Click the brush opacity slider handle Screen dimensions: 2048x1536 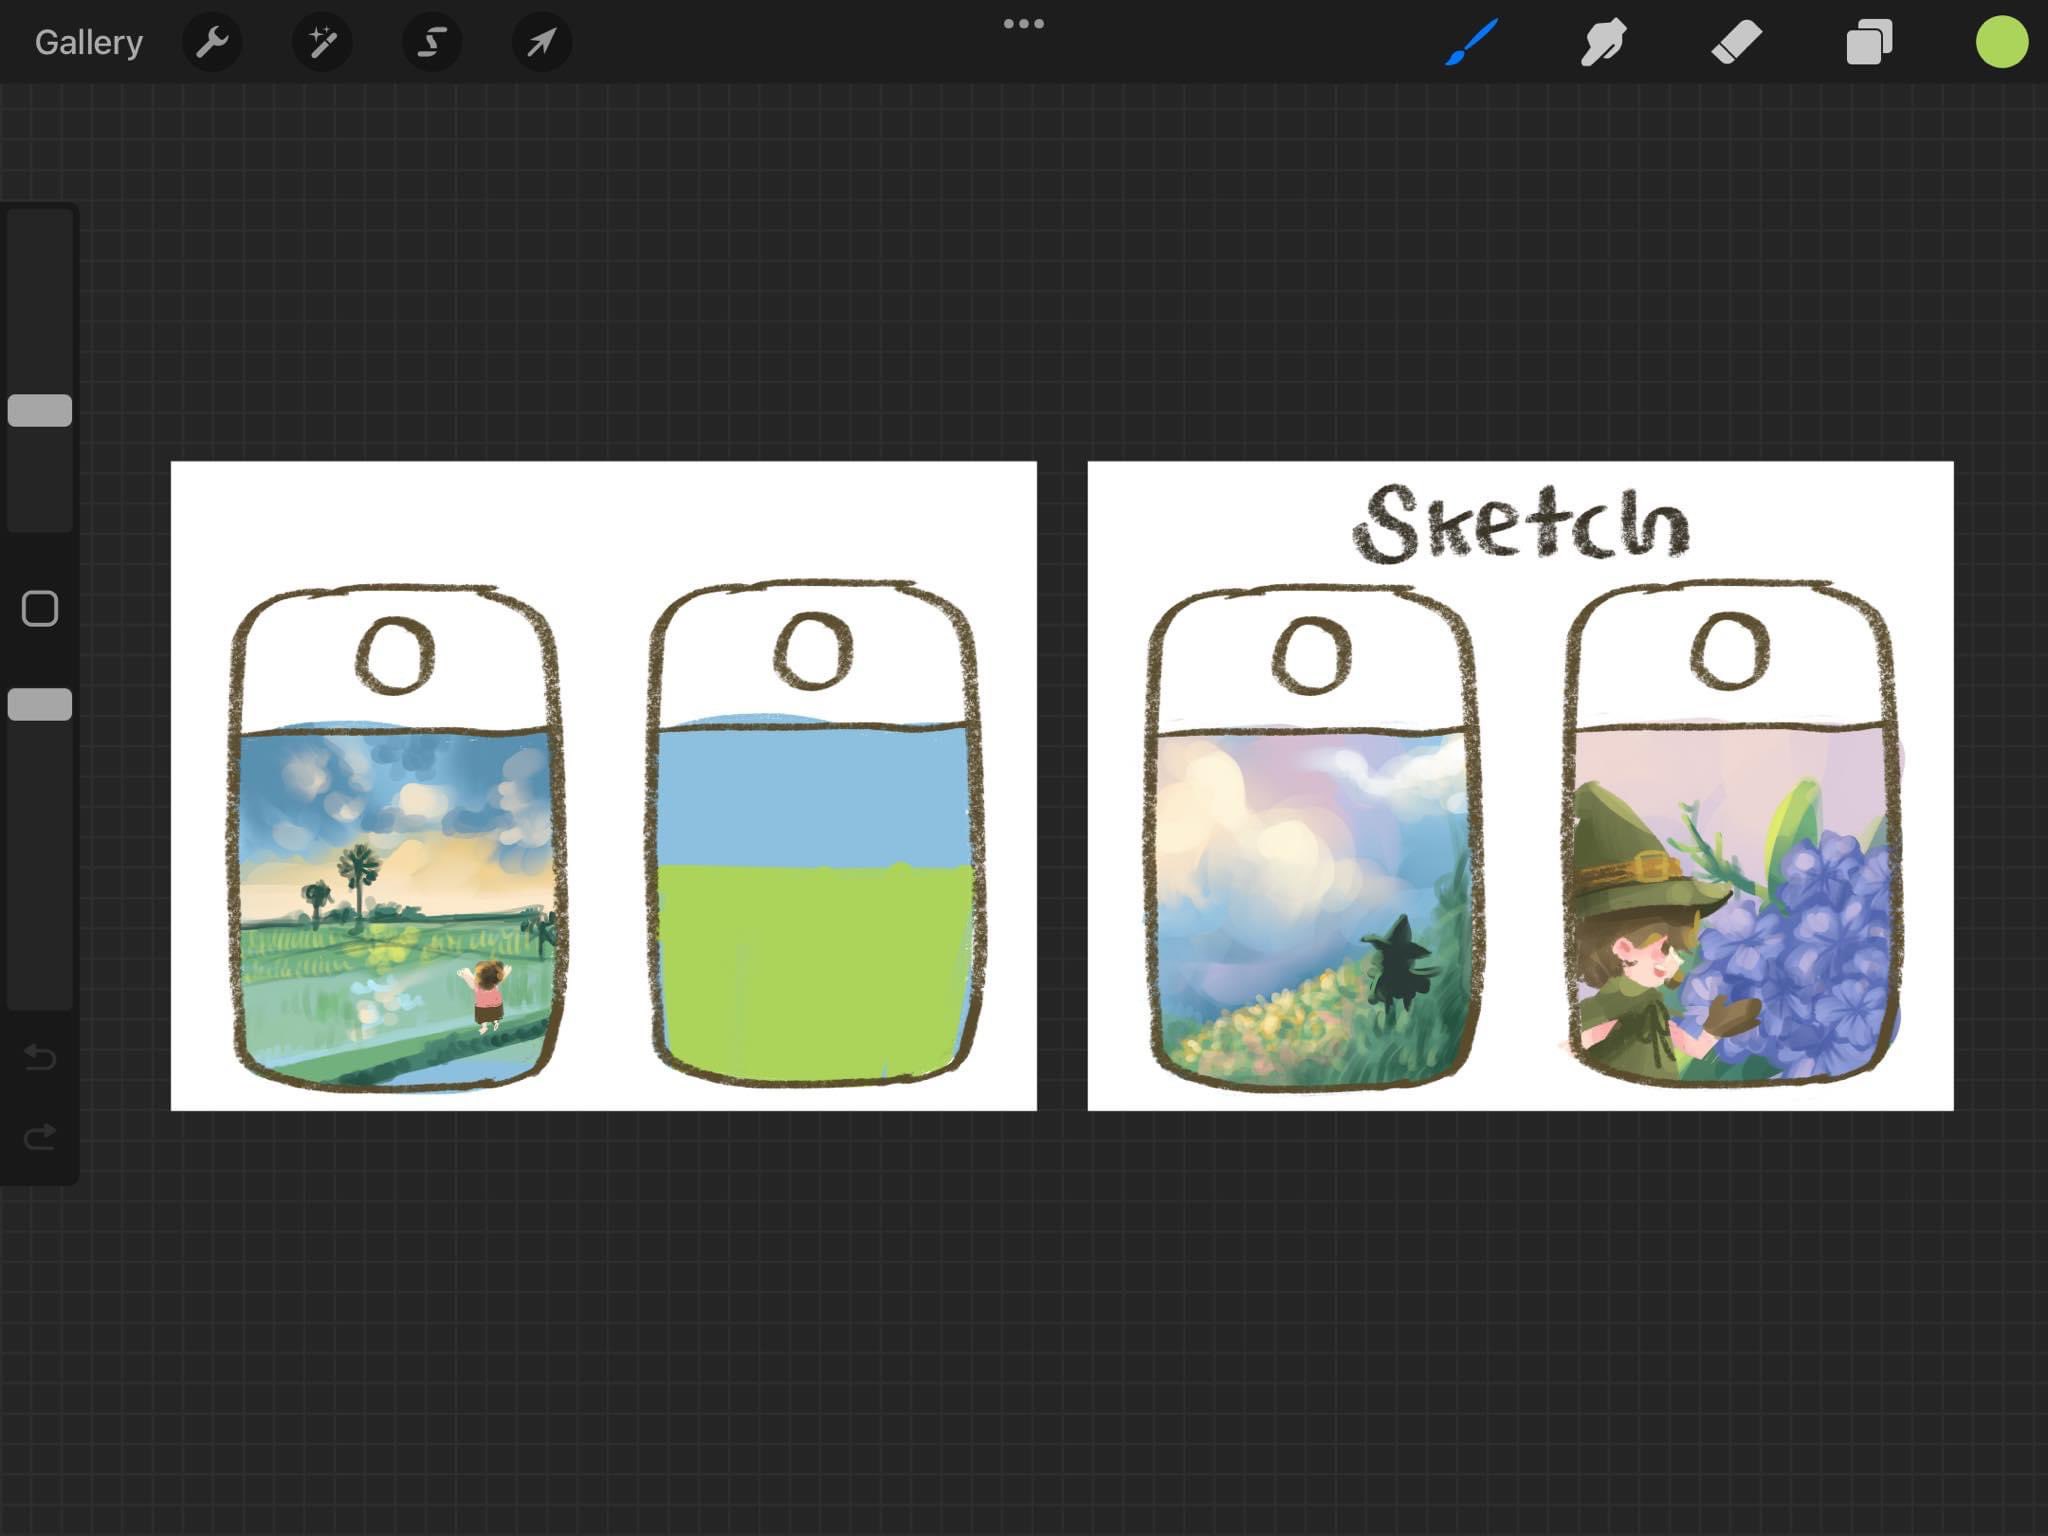point(40,704)
